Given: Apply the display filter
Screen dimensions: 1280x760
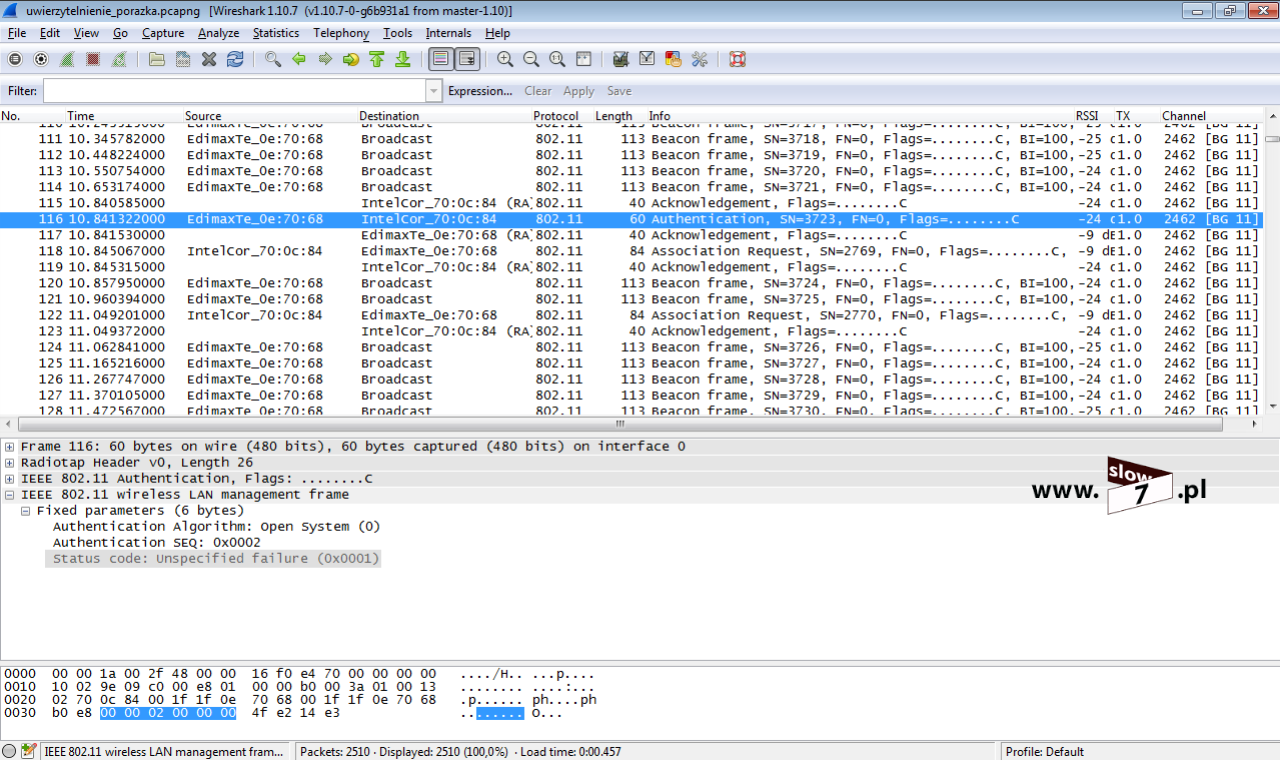Looking at the screenshot, I should (x=579, y=91).
